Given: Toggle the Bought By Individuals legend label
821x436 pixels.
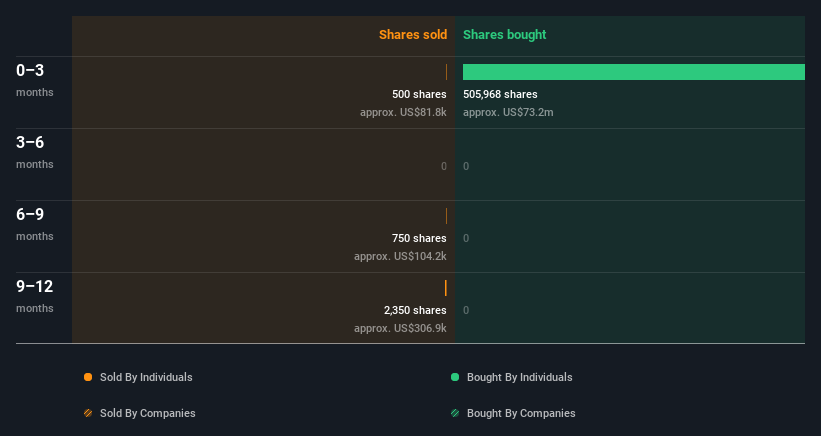Looking at the screenshot, I should coord(519,377).
